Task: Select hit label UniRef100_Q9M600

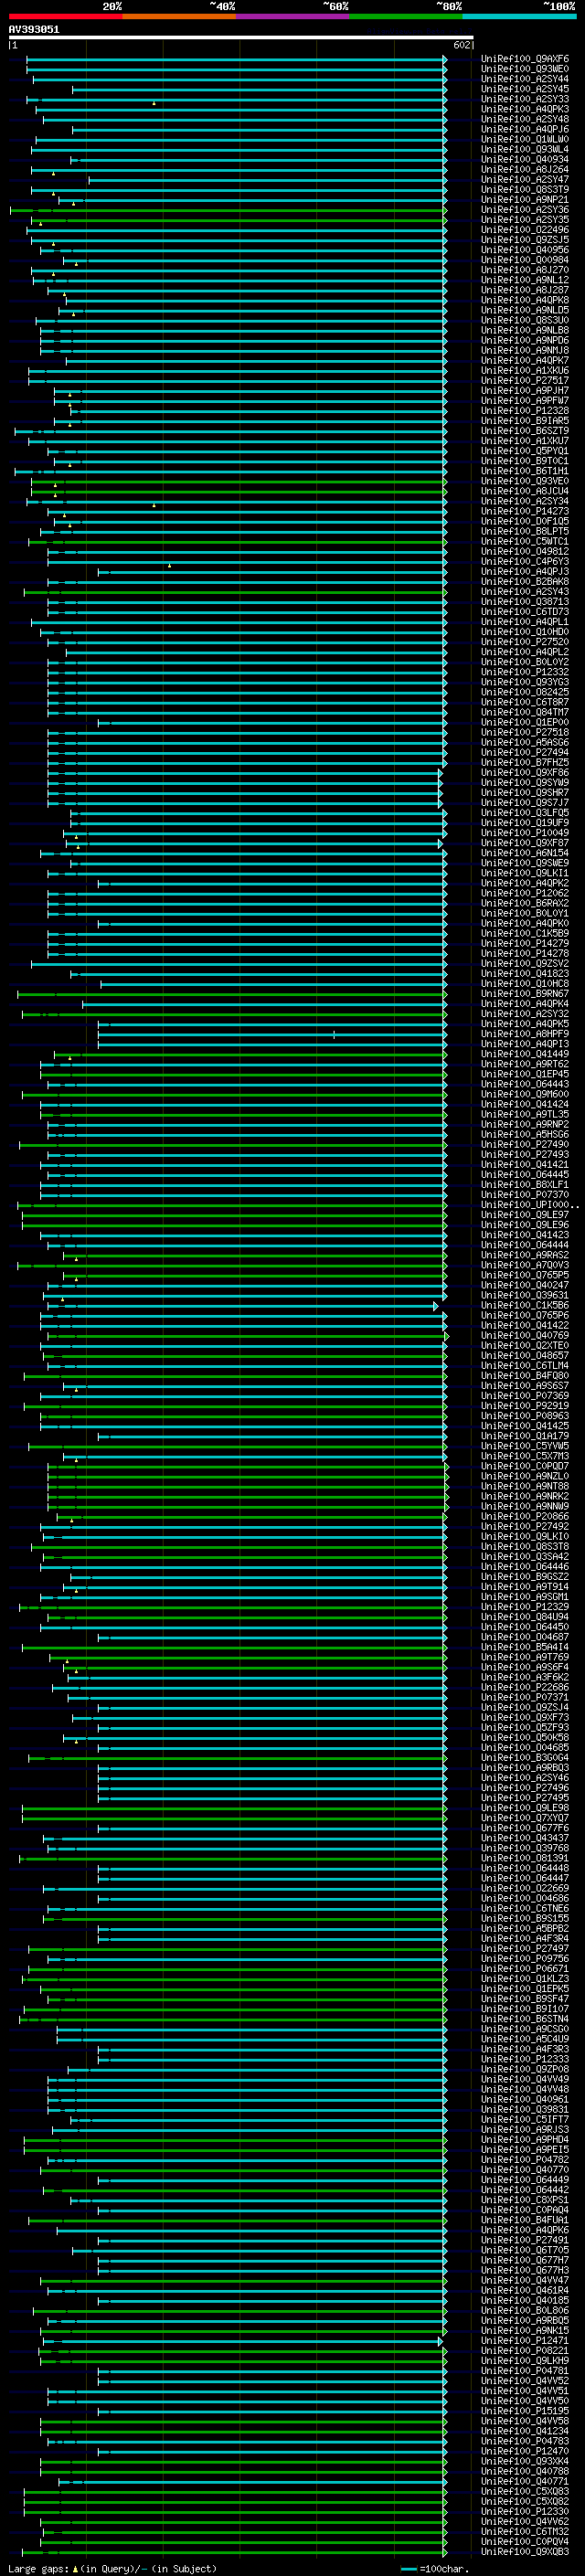Action: [x=524, y=1094]
